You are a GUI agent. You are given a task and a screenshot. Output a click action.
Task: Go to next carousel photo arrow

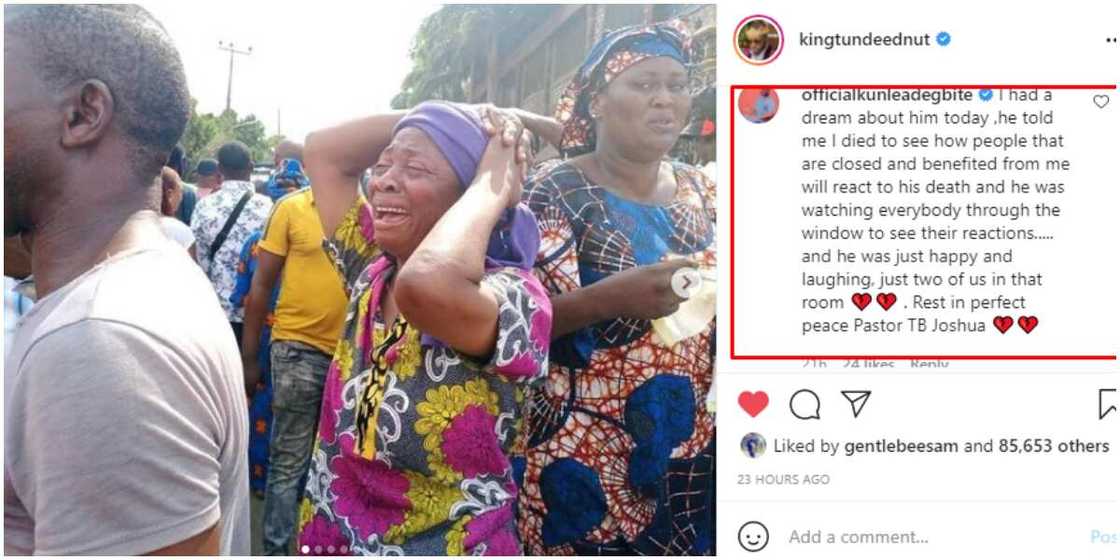point(686,283)
